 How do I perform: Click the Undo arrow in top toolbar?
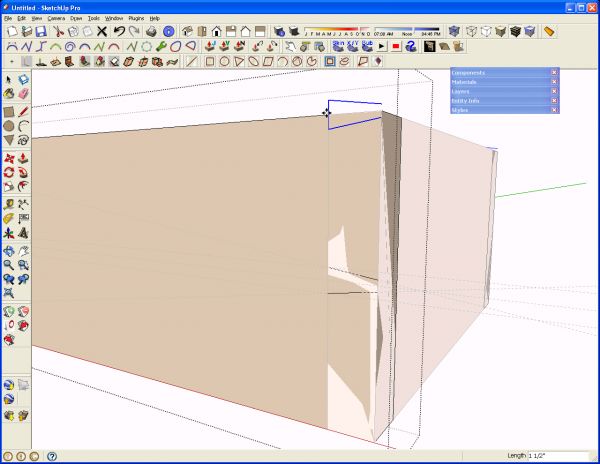(119, 31)
